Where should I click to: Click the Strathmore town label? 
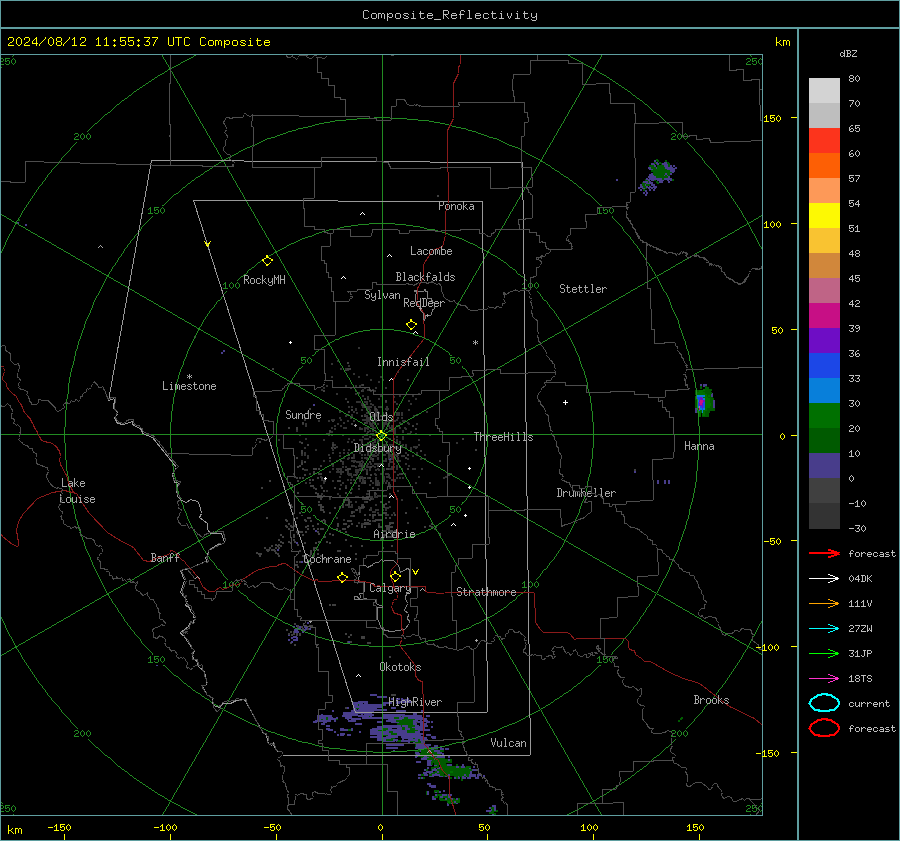pyautogui.click(x=486, y=592)
